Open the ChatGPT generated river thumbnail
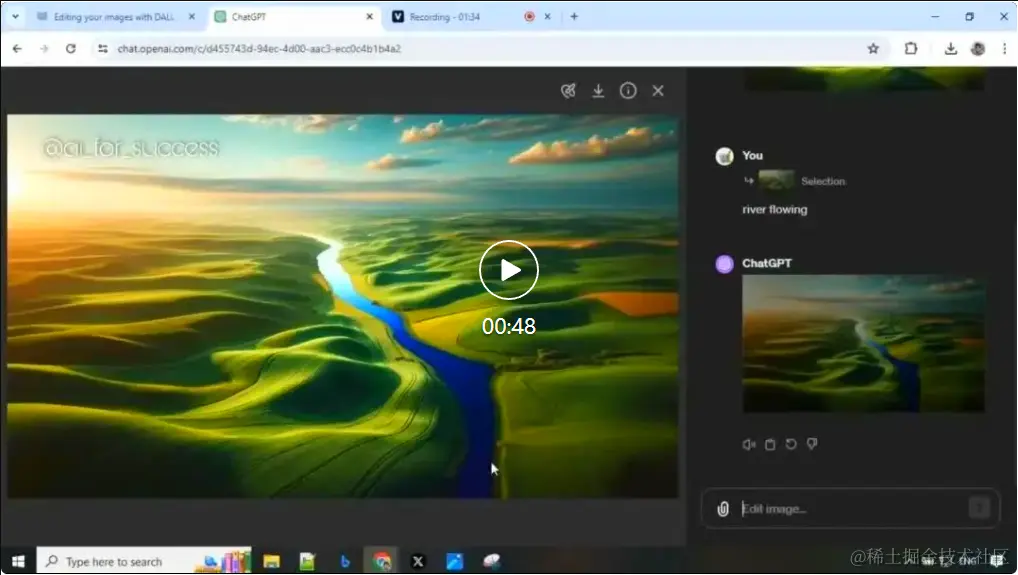Viewport: 1018px width, 575px height. tap(863, 343)
